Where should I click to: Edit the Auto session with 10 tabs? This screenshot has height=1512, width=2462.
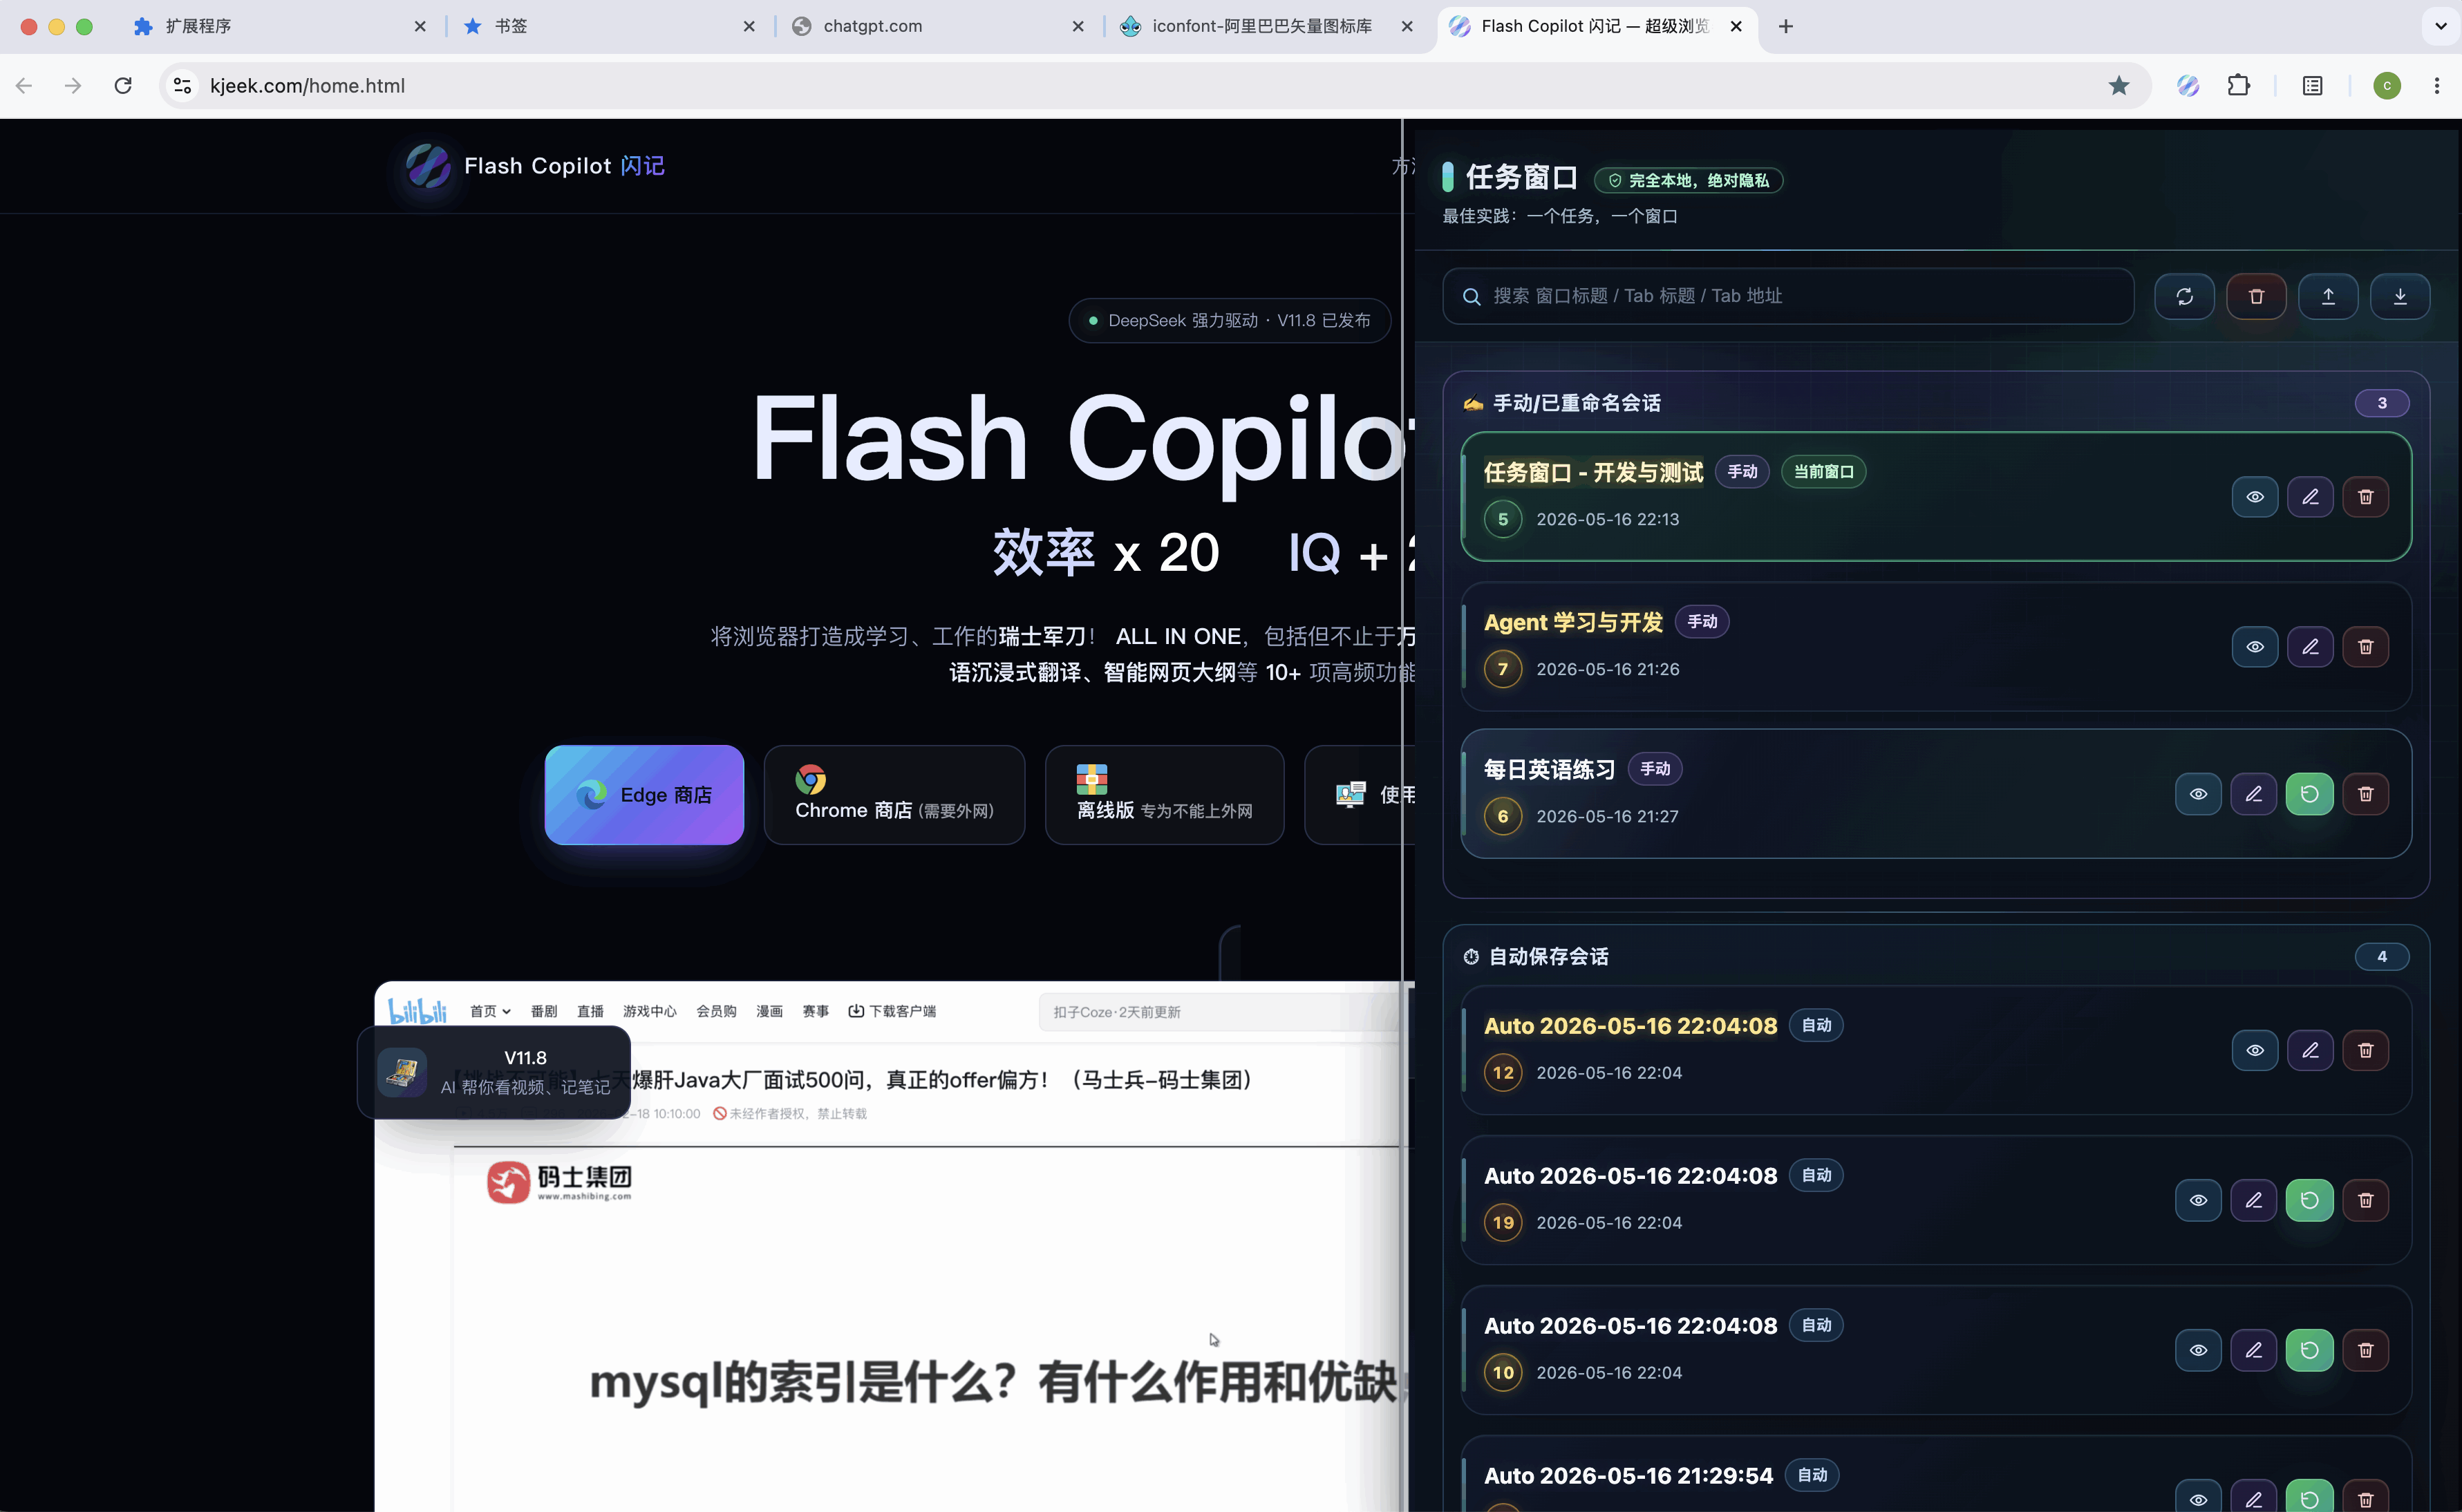2254,1350
